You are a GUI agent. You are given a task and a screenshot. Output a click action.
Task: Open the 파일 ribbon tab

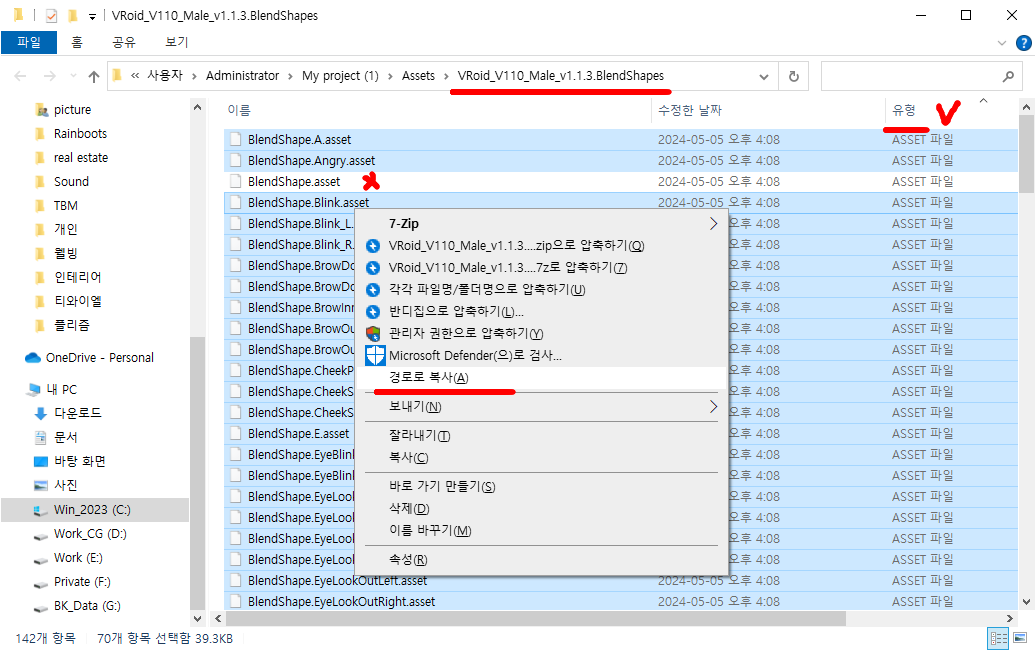[29, 42]
